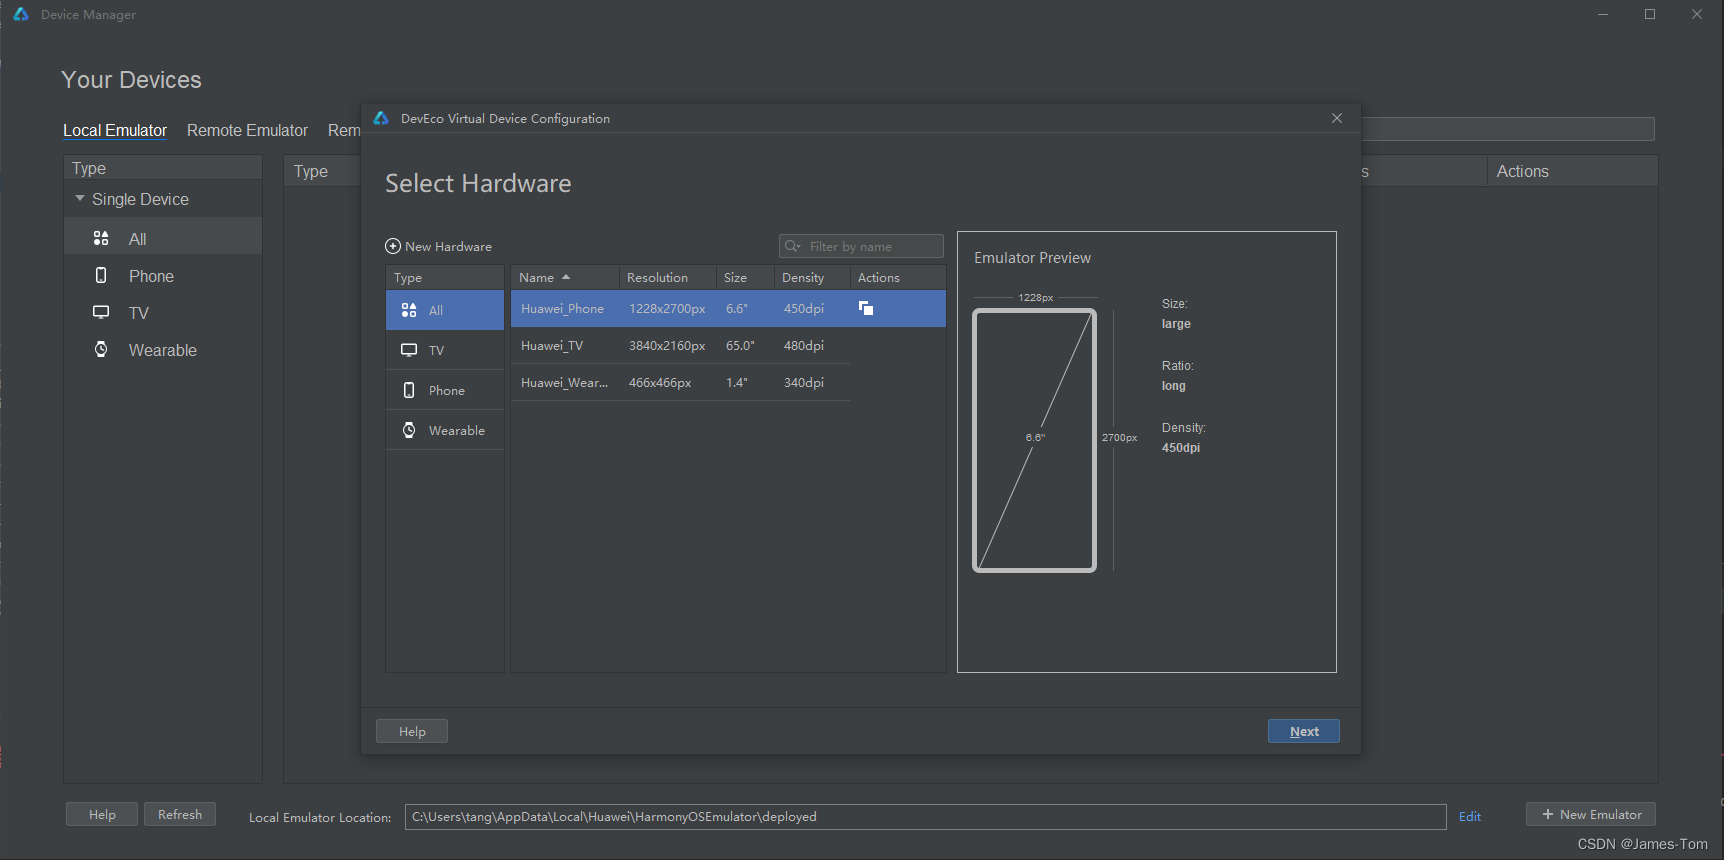Viewport: 1724px width, 860px height.
Task: Select the All icon in dialog type list
Action: click(x=409, y=310)
